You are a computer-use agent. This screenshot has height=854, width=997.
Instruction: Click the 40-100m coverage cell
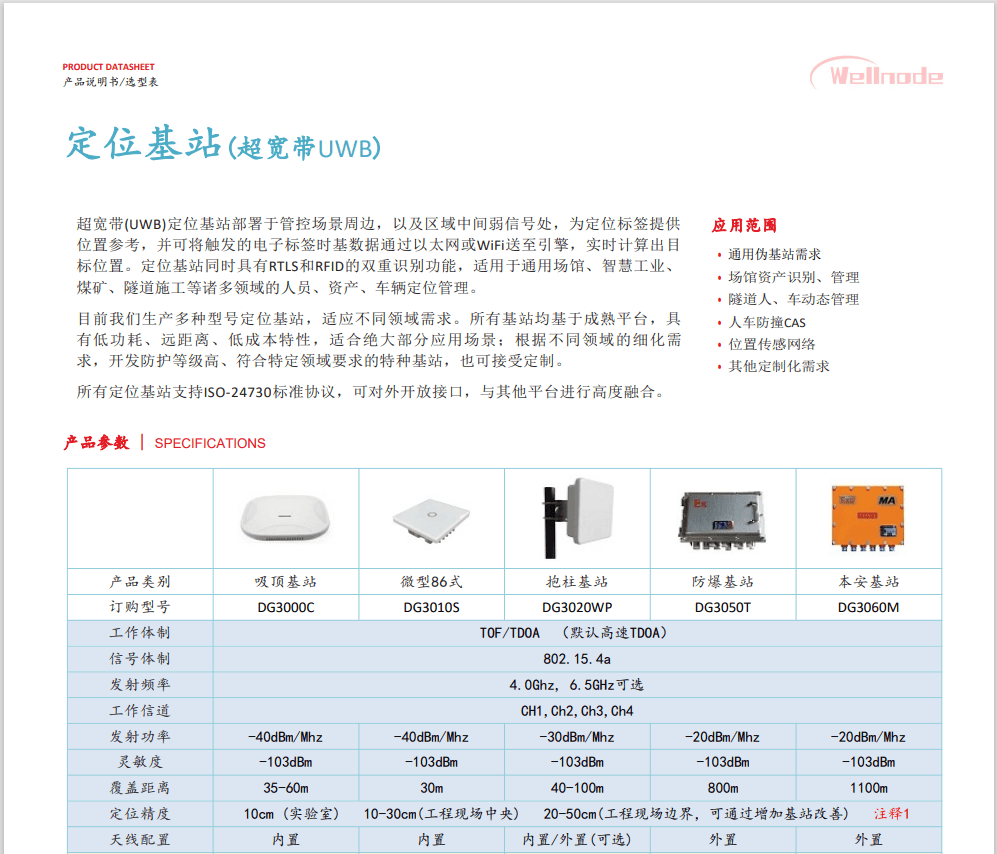click(x=577, y=788)
